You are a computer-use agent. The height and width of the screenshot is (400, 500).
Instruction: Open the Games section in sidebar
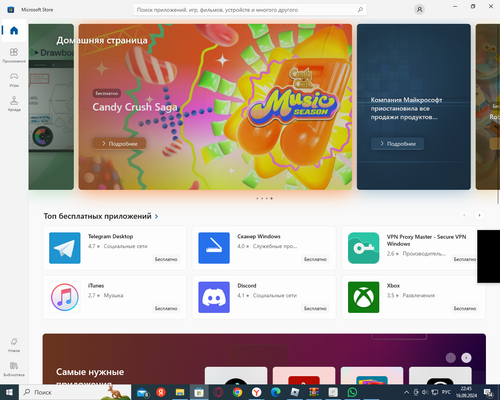click(x=14, y=80)
